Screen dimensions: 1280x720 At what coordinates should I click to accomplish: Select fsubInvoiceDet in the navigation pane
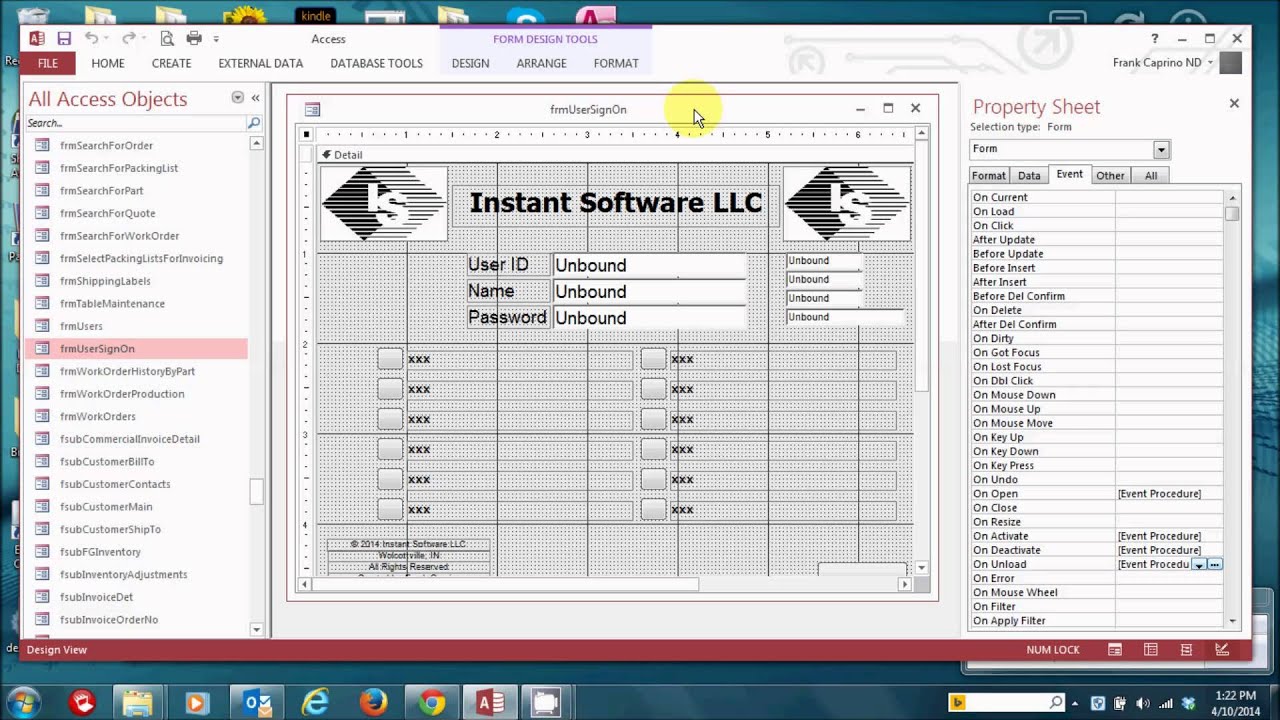pos(136,597)
